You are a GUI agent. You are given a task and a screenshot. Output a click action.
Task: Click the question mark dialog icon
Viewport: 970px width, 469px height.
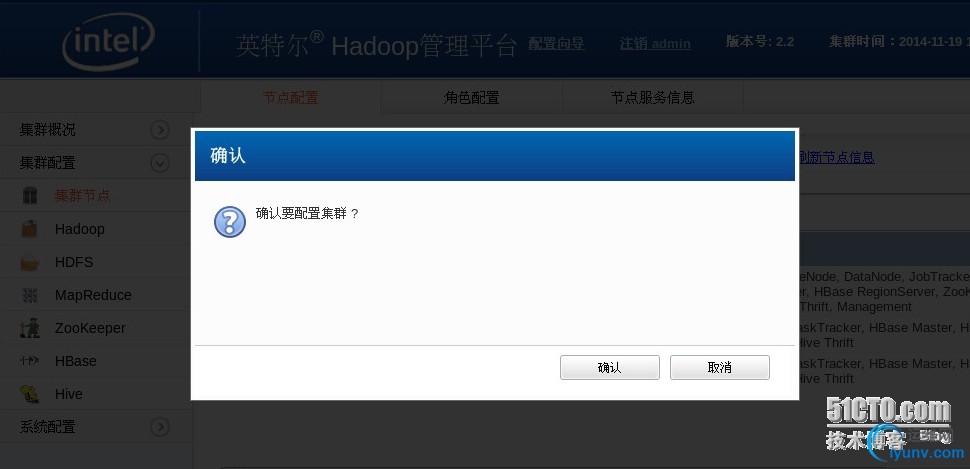coord(230,222)
